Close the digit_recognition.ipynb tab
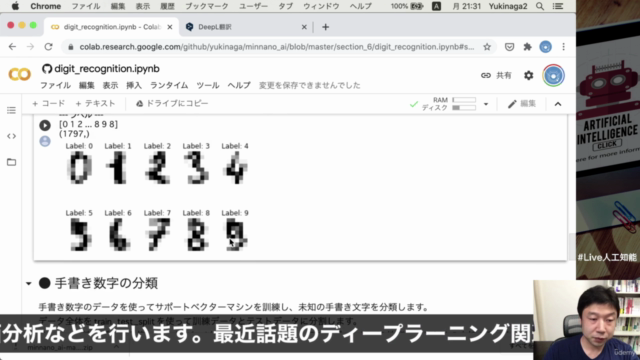The image size is (640, 360). 170,27
